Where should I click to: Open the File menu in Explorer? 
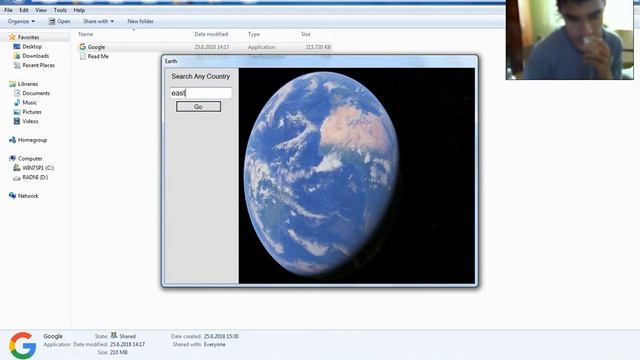tap(8, 10)
